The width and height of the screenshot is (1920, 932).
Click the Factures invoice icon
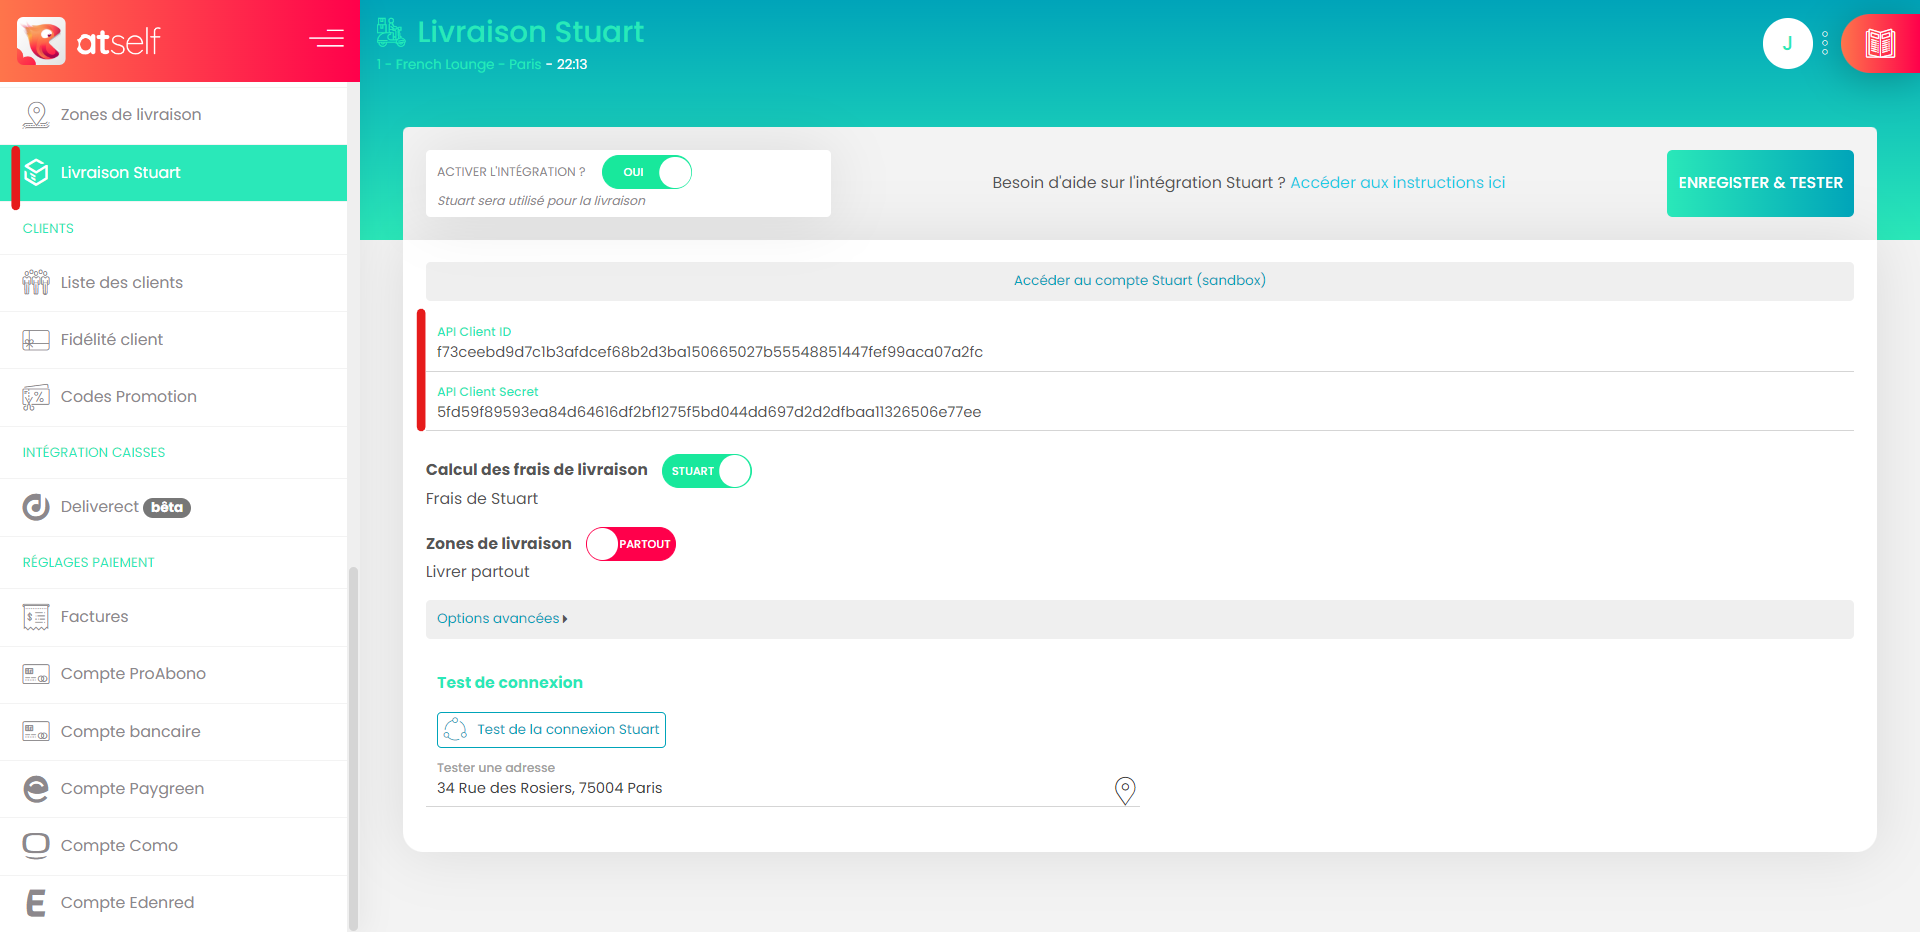[x=36, y=617]
